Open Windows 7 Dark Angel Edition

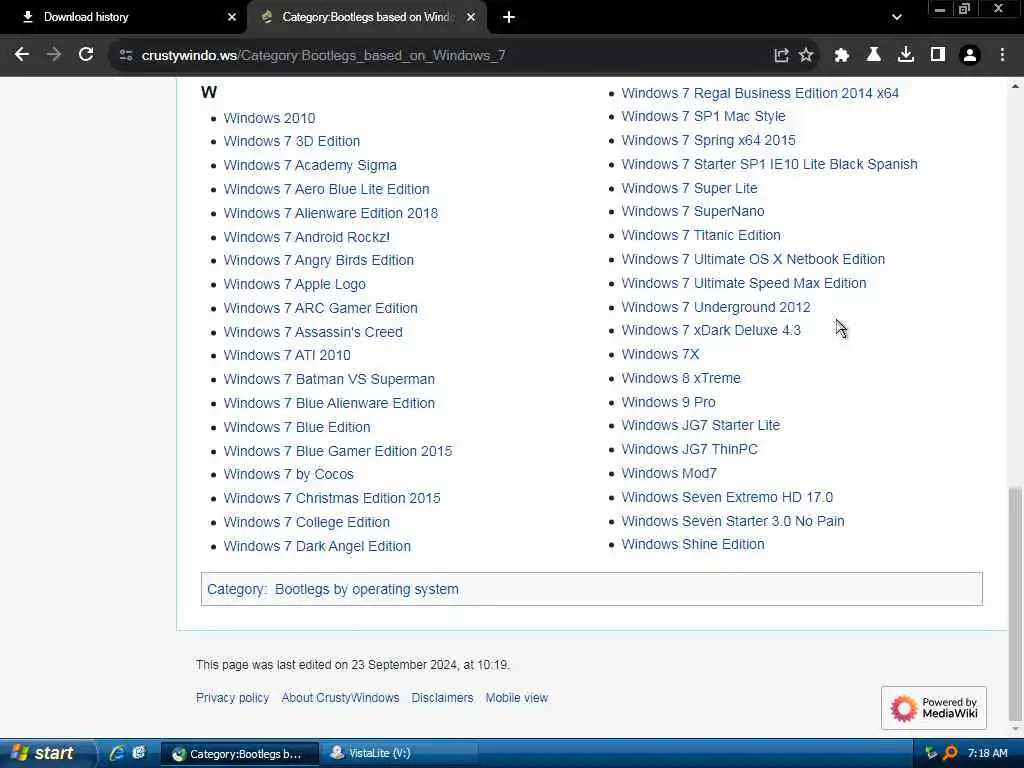(317, 547)
